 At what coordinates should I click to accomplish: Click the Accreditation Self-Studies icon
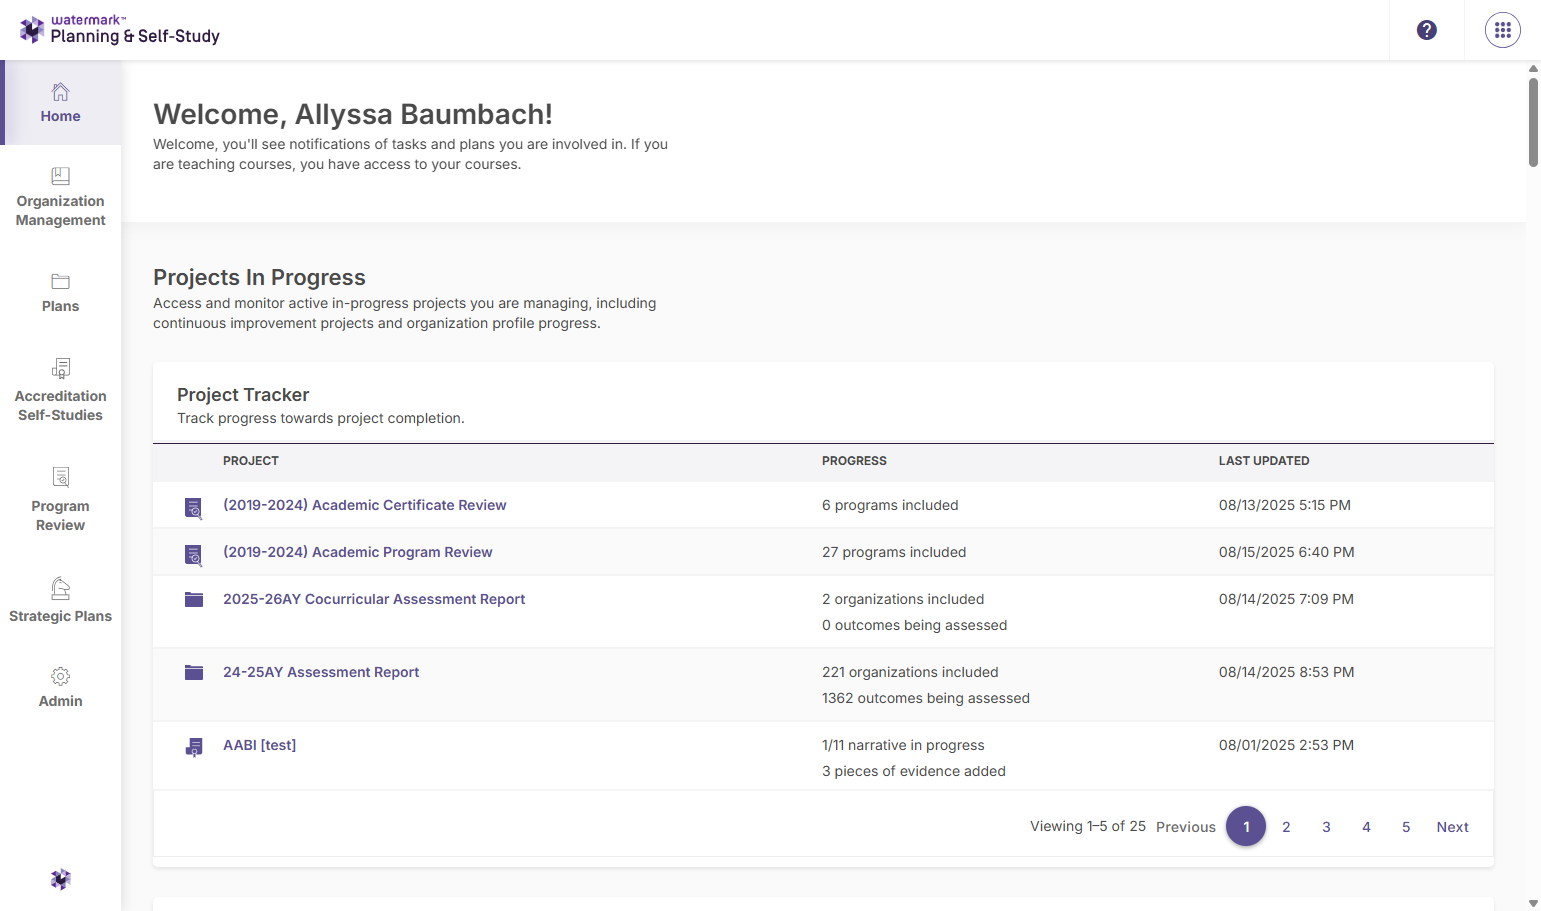click(x=61, y=368)
